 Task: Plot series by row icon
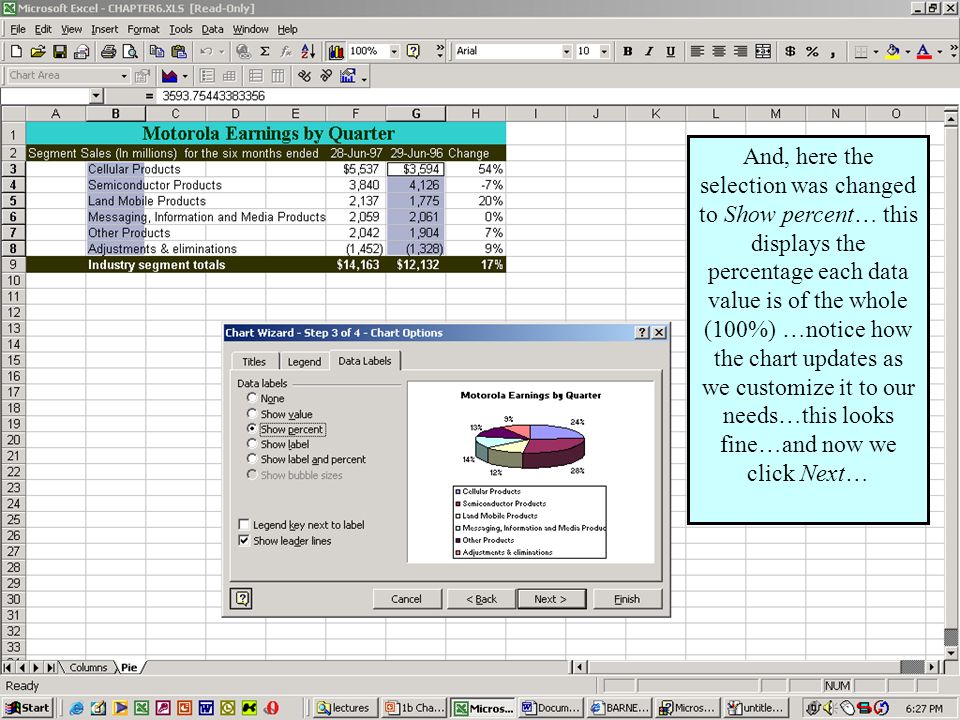pyautogui.click(x=256, y=76)
